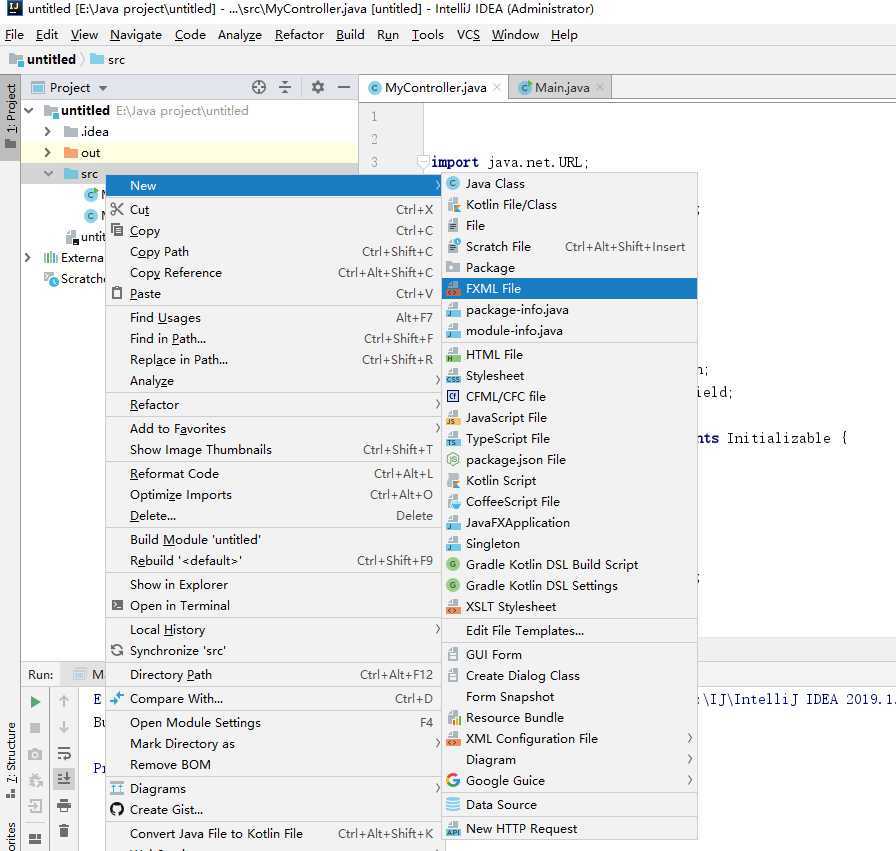This screenshot has width=896, height=851.
Task: Open Project panel settings gear
Action: point(318,87)
